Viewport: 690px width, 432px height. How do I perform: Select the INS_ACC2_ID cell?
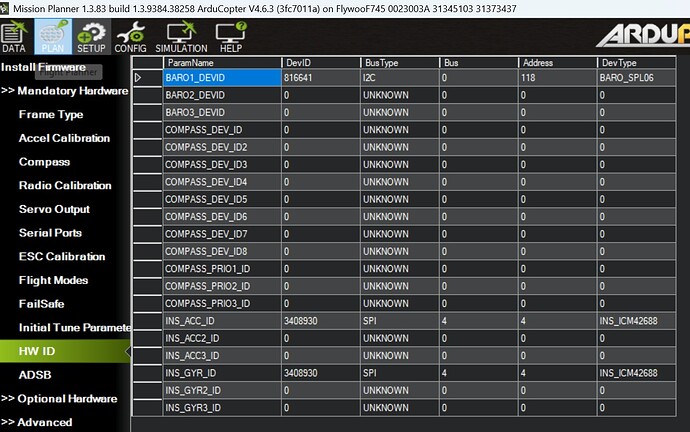coord(222,338)
